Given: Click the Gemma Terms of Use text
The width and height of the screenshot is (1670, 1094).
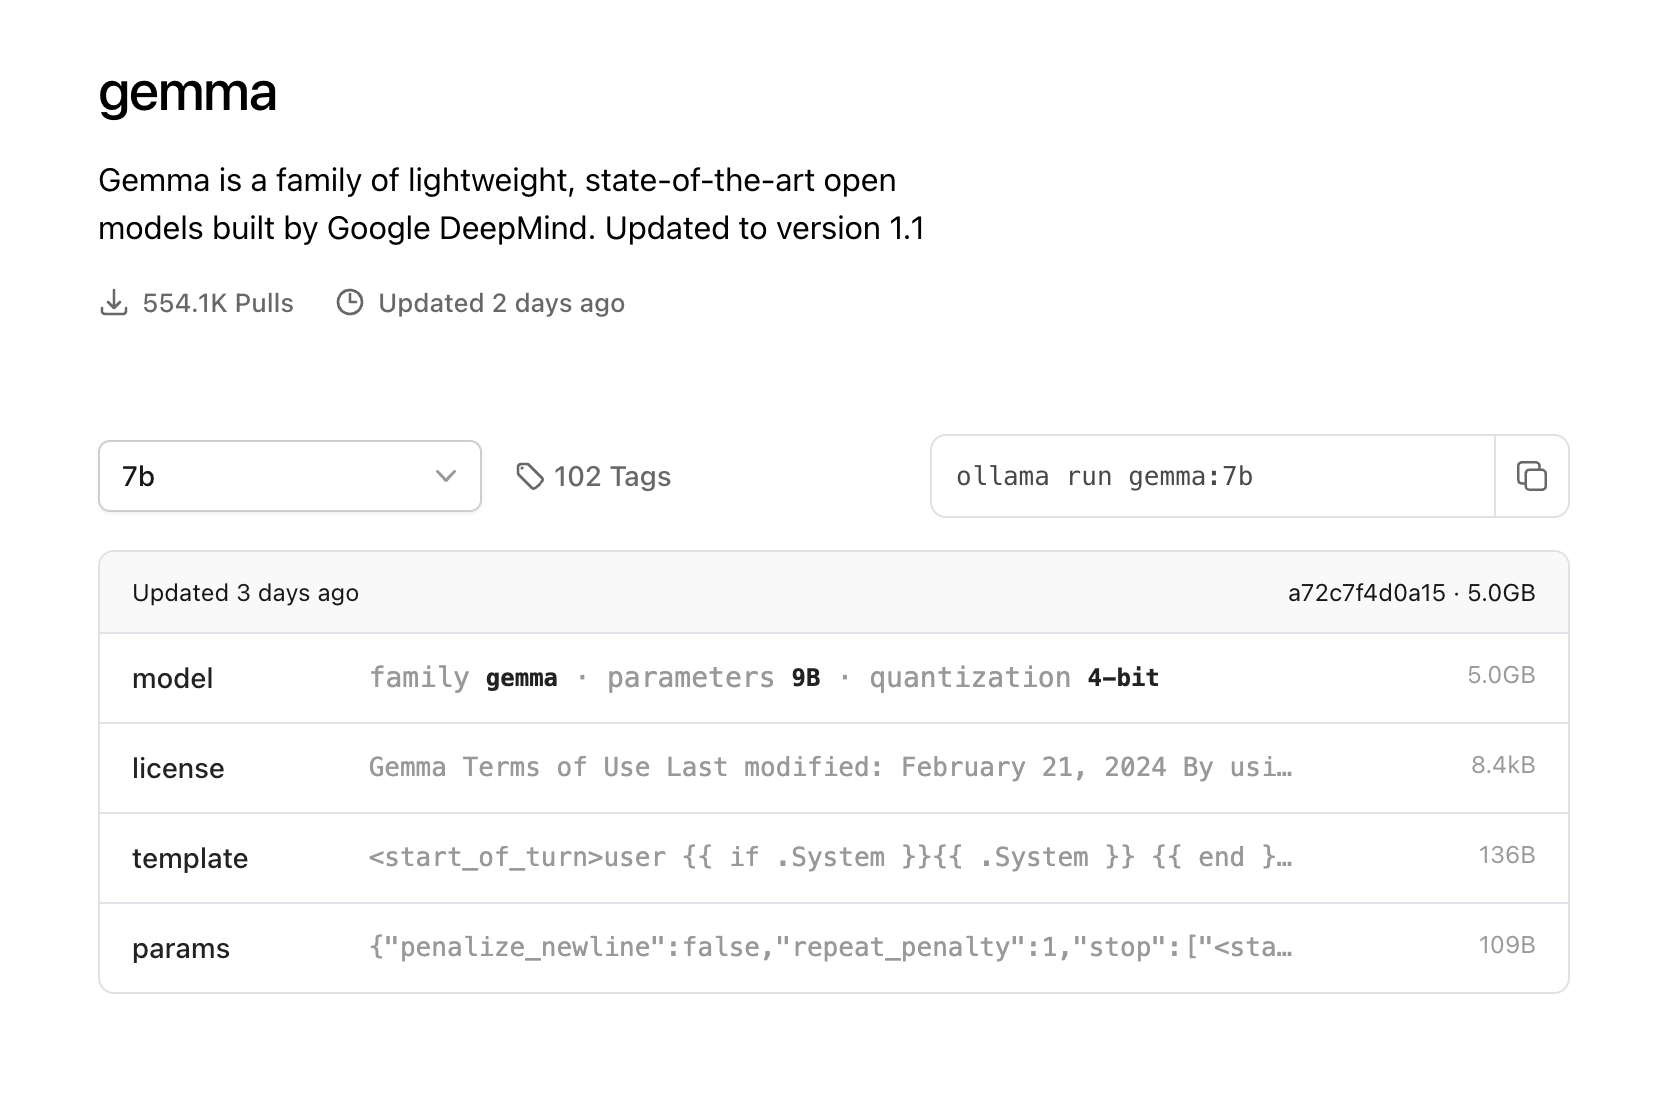Looking at the screenshot, I should [830, 767].
